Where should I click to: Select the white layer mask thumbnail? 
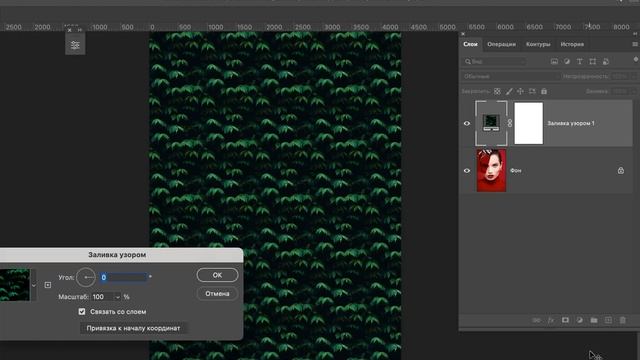[529, 123]
